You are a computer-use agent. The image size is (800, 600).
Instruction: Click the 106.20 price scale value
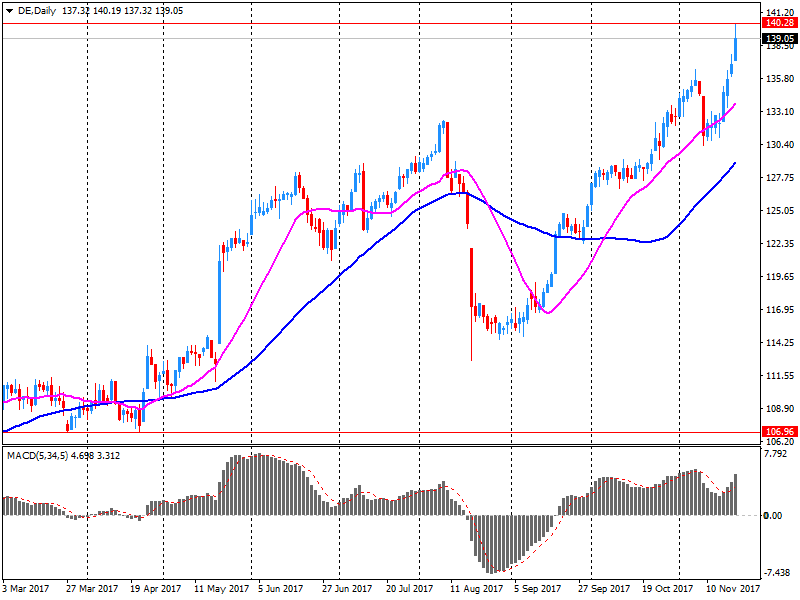click(780, 442)
